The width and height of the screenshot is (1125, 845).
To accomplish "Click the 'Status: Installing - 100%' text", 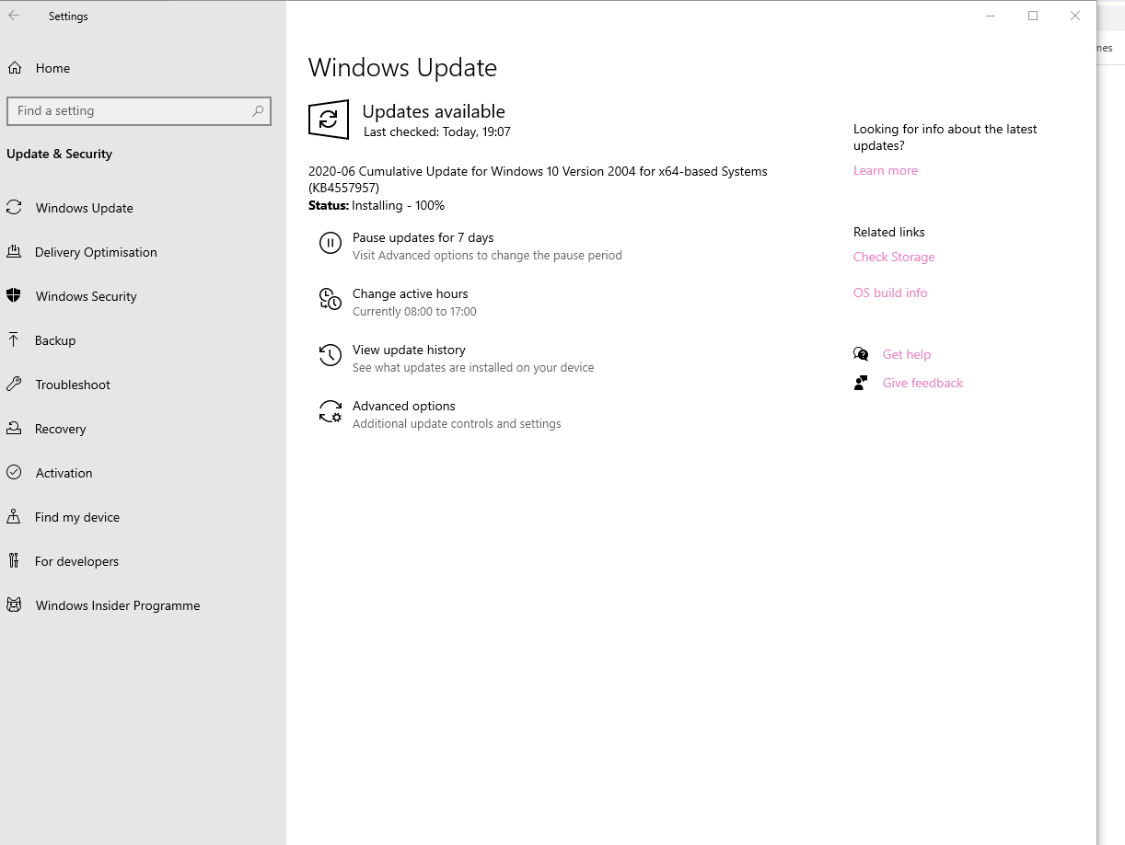I will click(x=377, y=205).
